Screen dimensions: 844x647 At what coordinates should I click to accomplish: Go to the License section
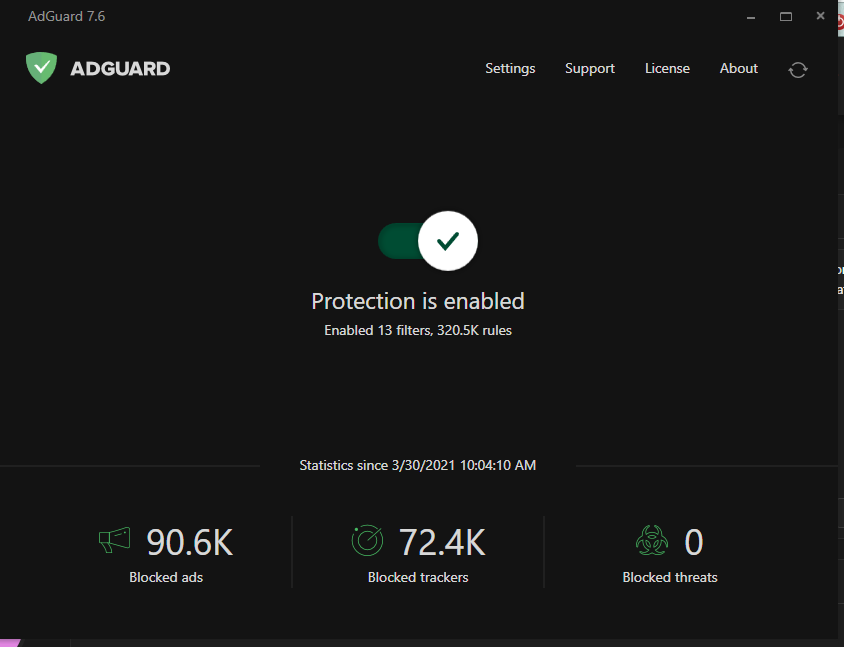click(667, 68)
